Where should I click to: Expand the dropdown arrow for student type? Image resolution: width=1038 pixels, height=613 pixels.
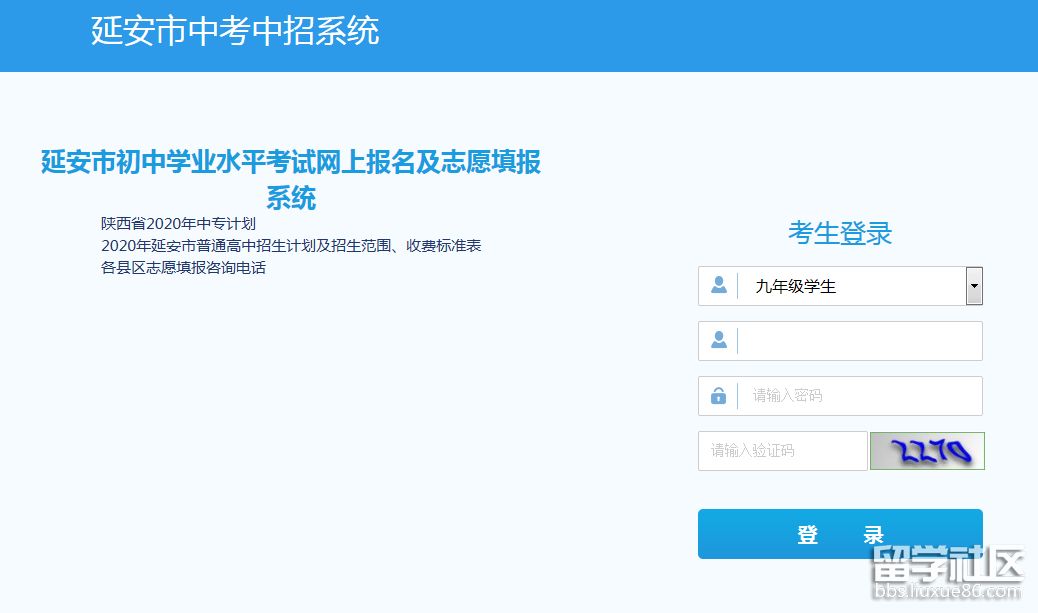(x=974, y=286)
